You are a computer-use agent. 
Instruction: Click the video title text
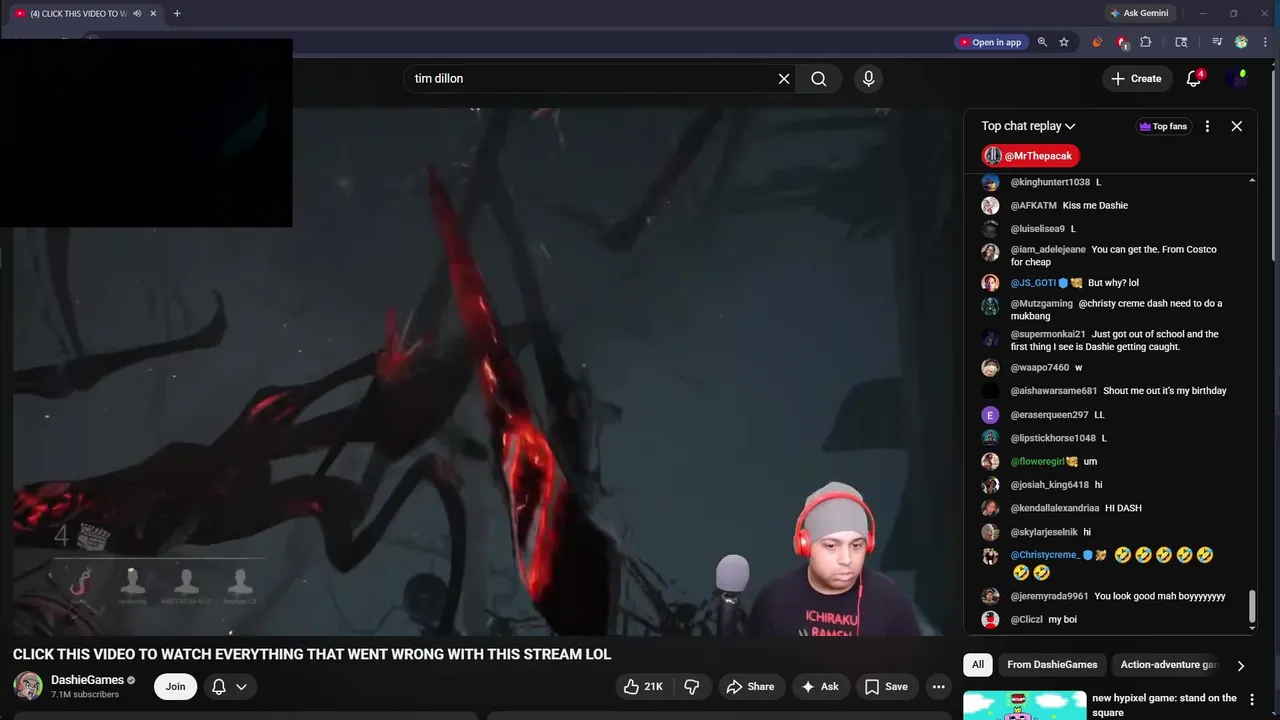coord(311,654)
